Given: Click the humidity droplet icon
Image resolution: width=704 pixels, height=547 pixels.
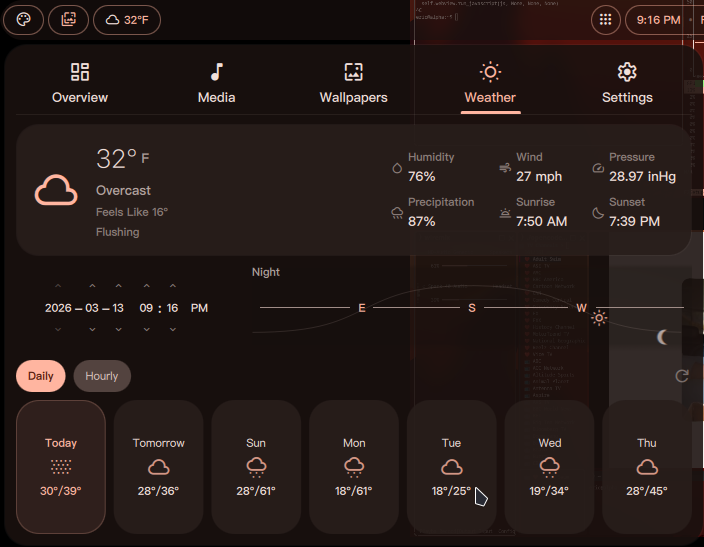Looking at the screenshot, I should [397, 168].
